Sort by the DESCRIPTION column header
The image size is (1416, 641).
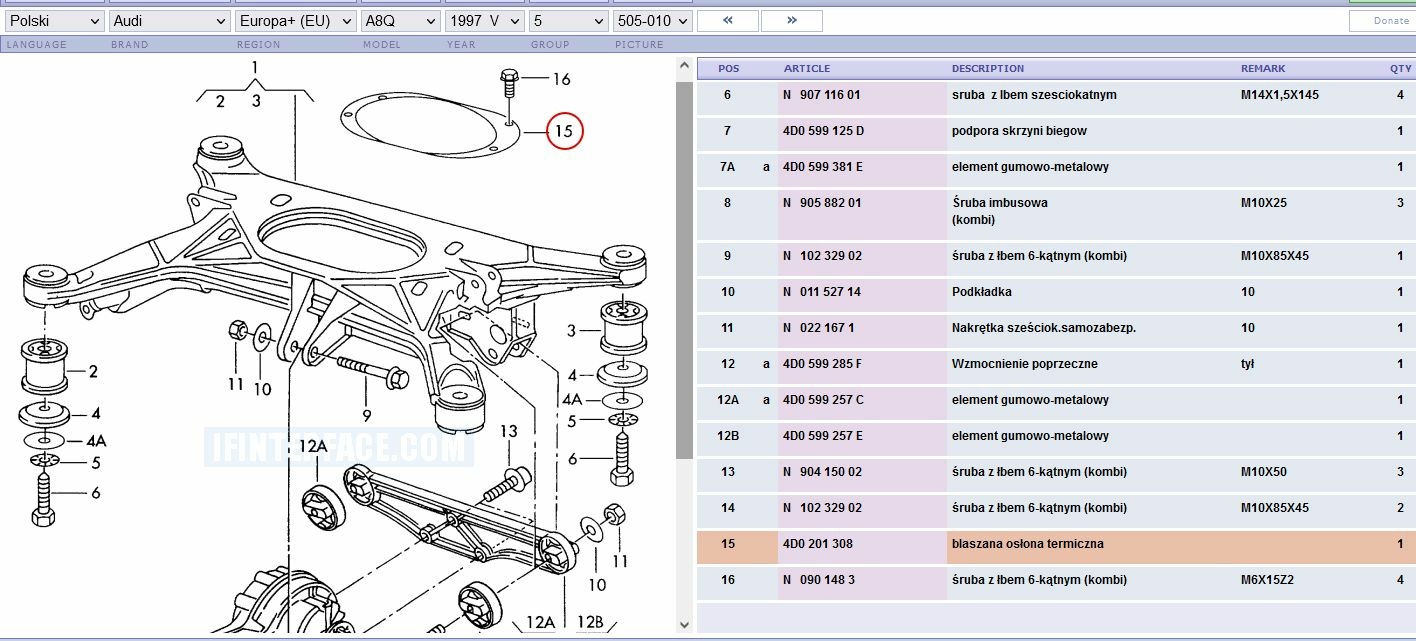click(x=988, y=68)
